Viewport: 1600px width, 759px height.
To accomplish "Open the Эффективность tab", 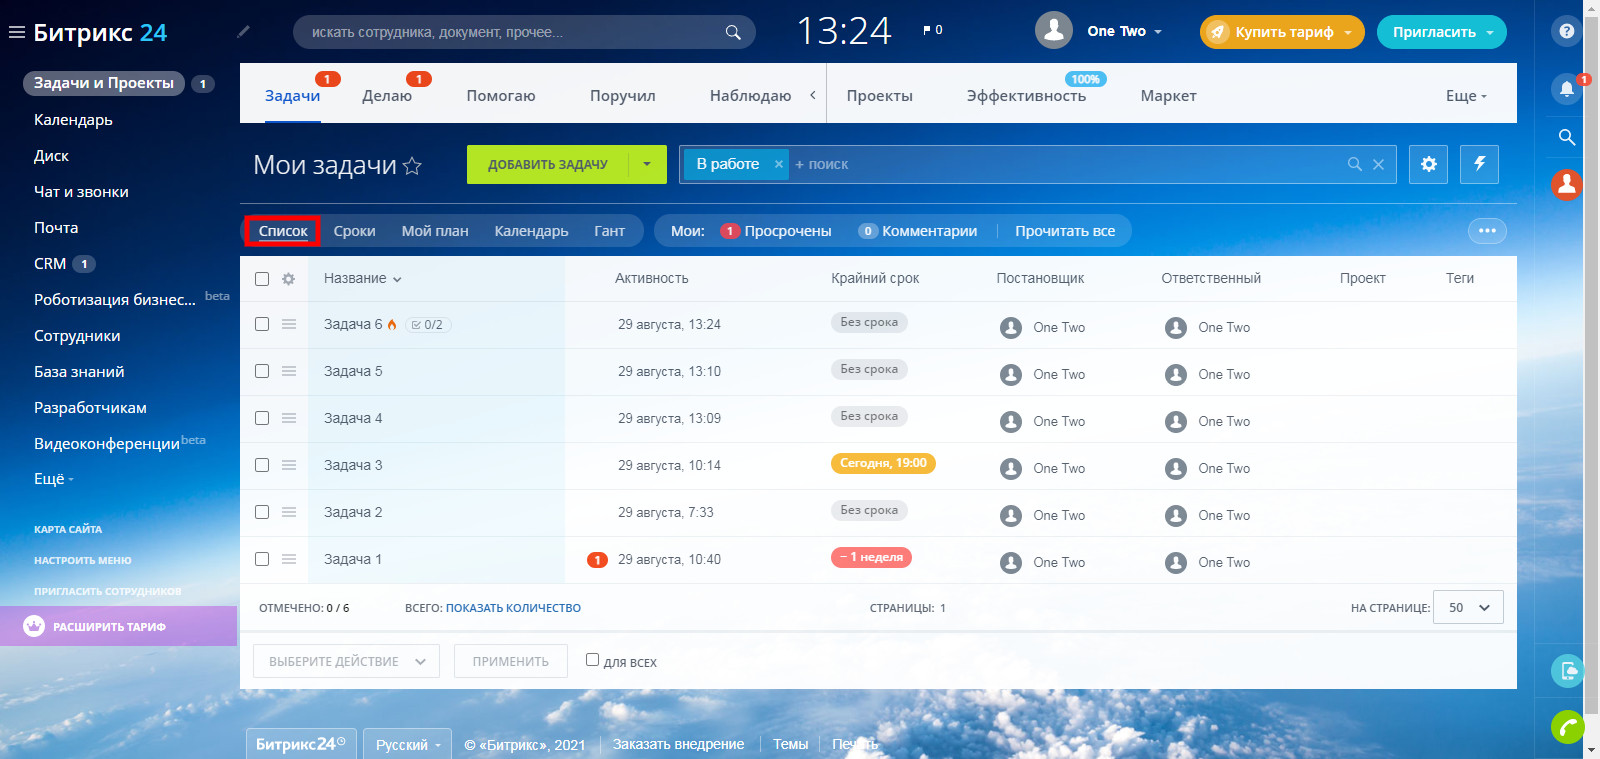I will coord(1026,96).
